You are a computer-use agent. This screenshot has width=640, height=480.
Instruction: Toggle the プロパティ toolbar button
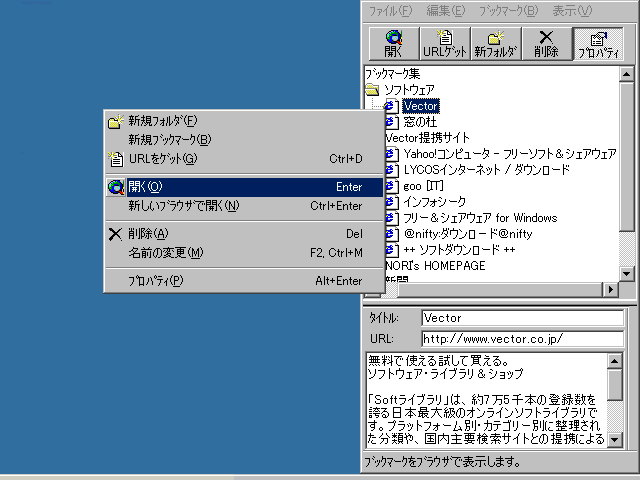(x=598, y=44)
